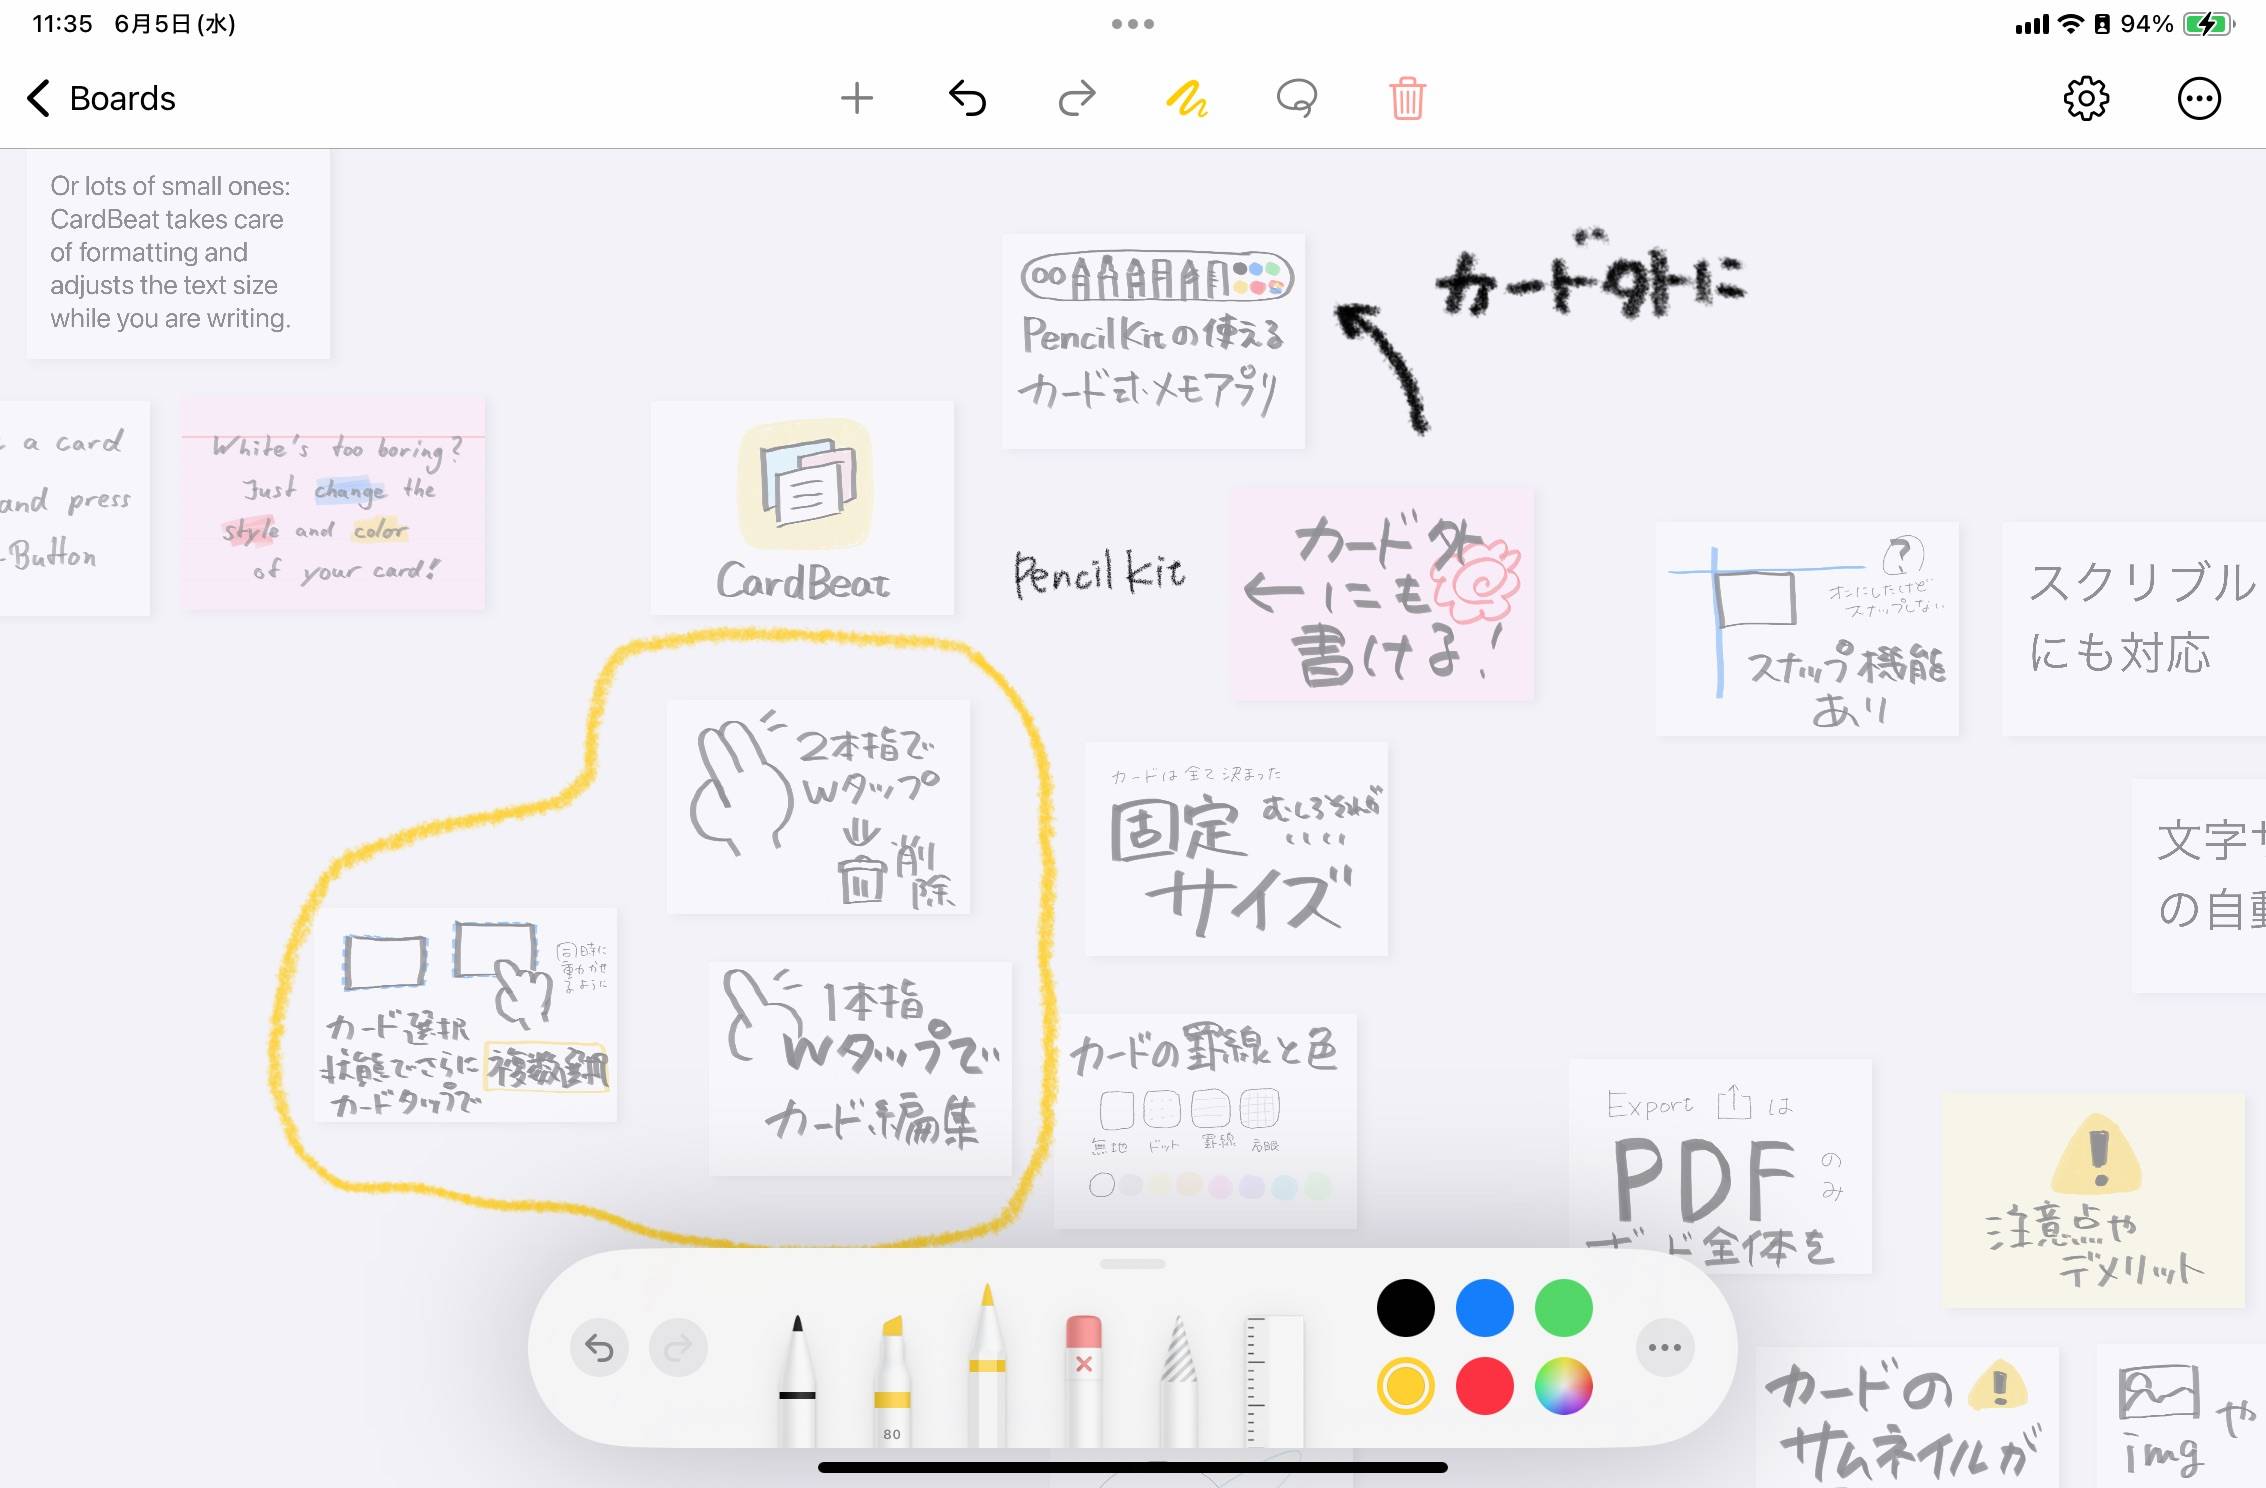This screenshot has height=1488, width=2266.
Task: Select the CardBeat logo card
Action: [802, 508]
